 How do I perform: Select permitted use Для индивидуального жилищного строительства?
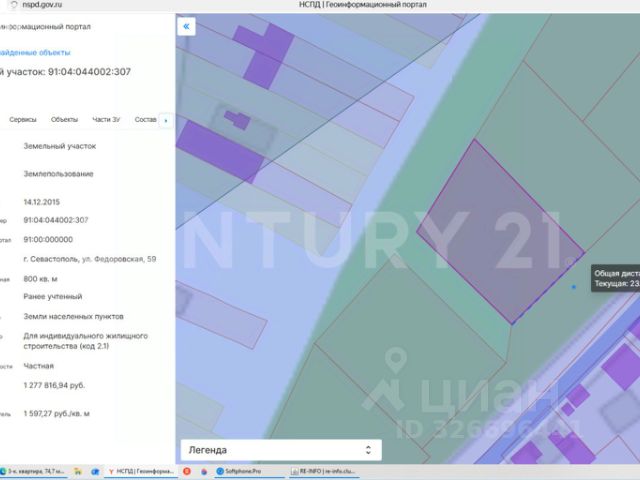pos(86,341)
